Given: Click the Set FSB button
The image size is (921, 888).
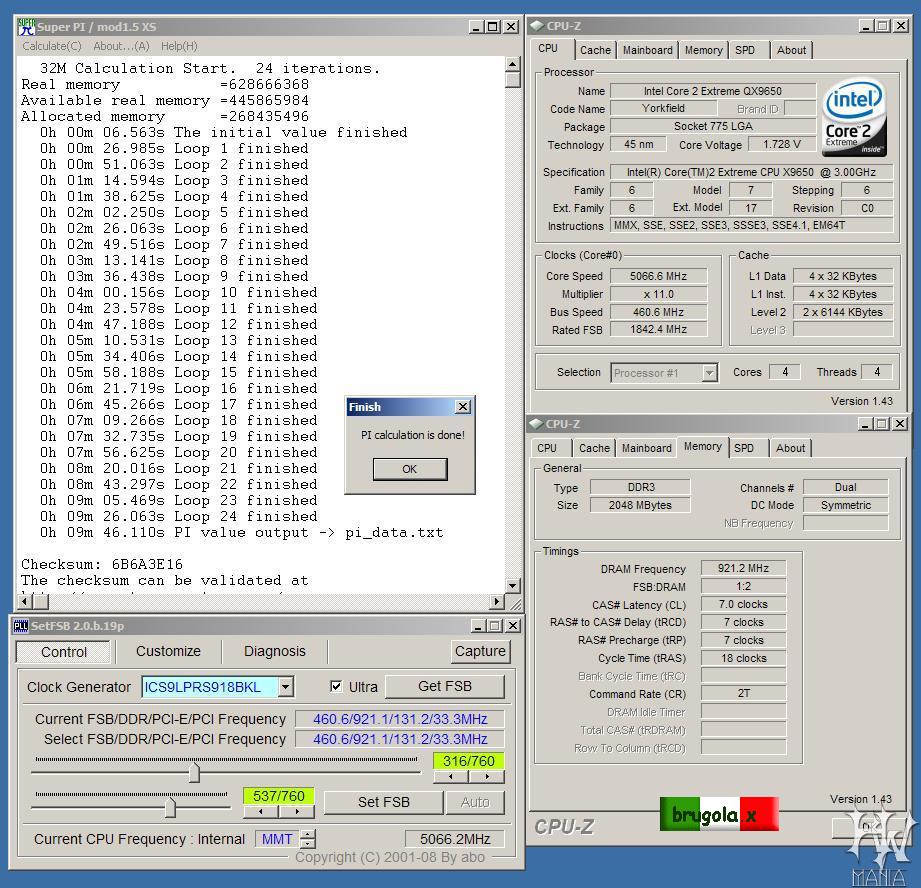Looking at the screenshot, I should [x=384, y=802].
